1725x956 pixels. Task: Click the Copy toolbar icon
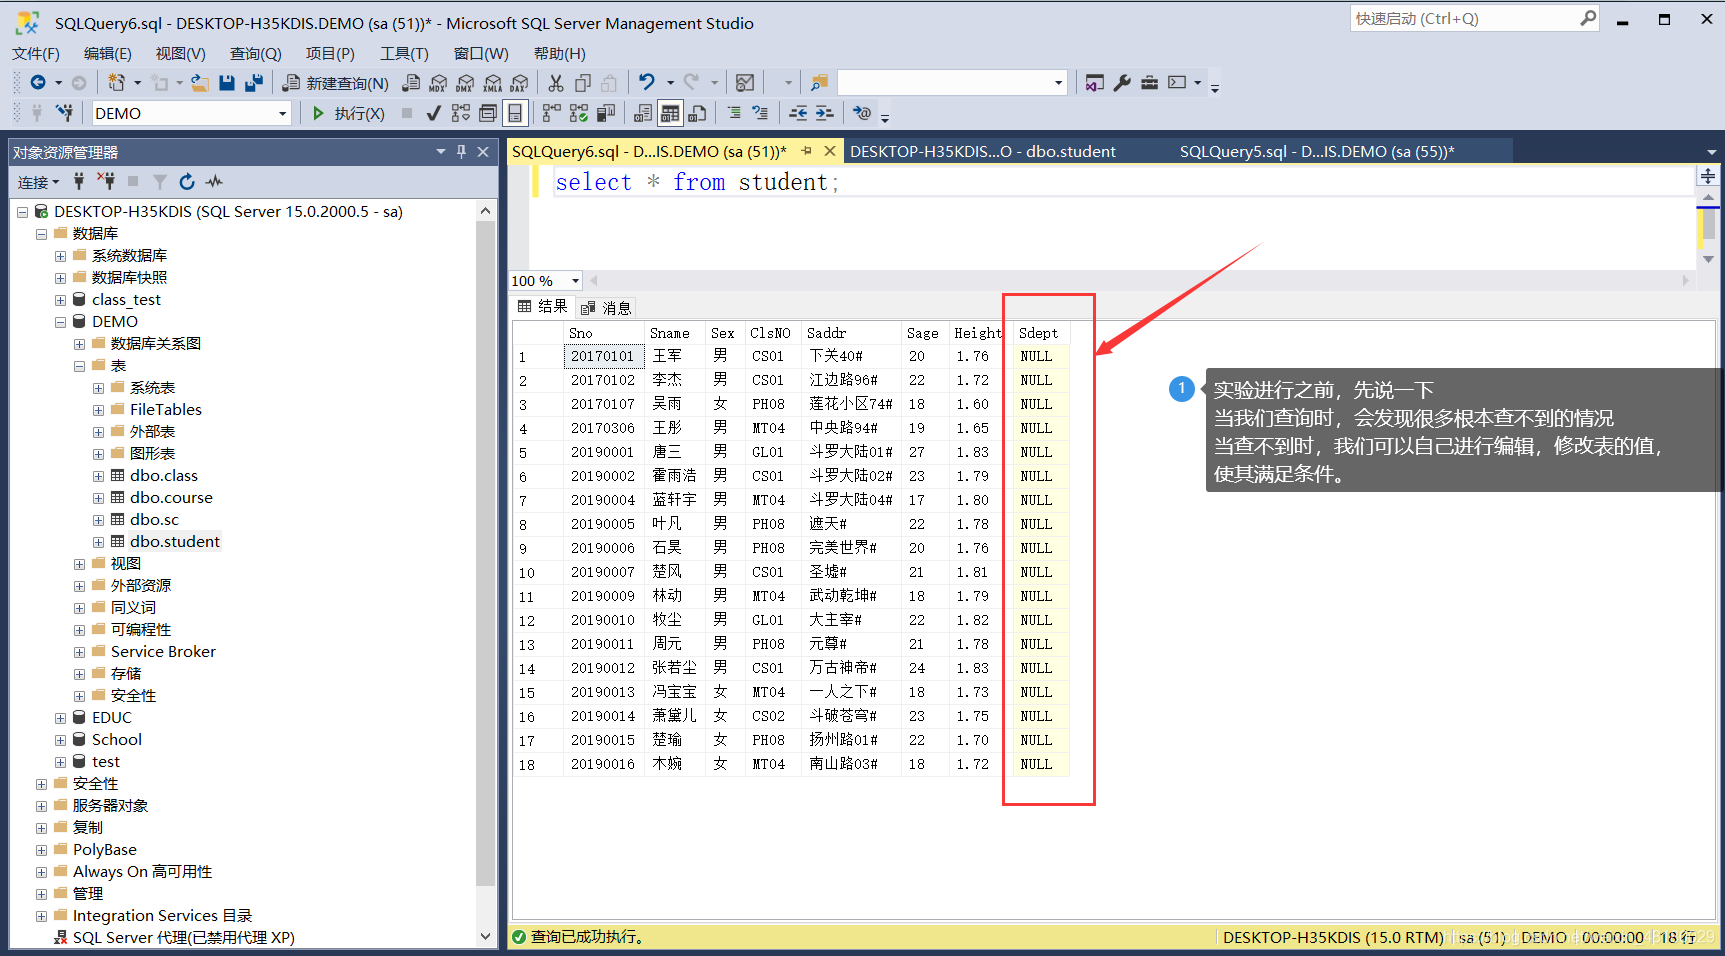[x=583, y=83]
